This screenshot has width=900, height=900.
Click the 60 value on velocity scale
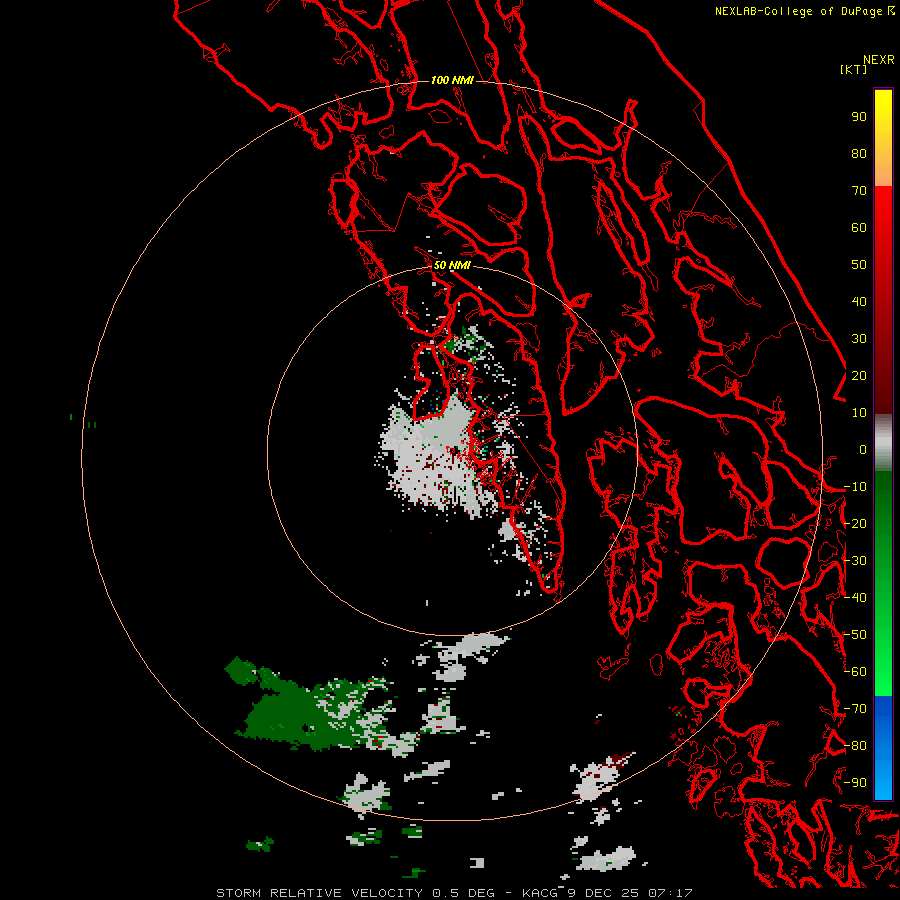coord(859,227)
